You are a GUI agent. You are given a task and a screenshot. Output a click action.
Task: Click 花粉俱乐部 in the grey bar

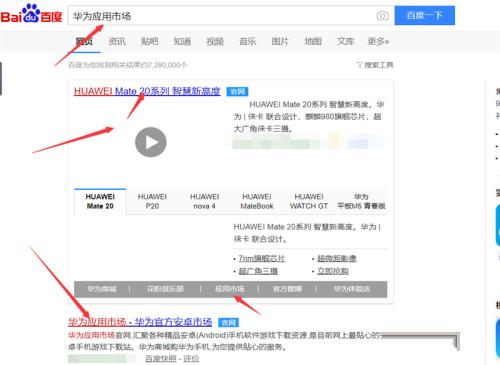pyautogui.click(x=165, y=289)
